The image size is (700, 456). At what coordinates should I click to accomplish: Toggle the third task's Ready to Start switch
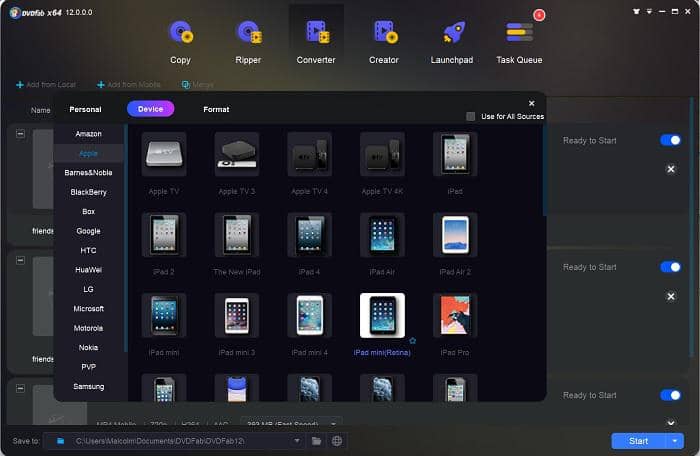pyautogui.click(x=670, y=395)
